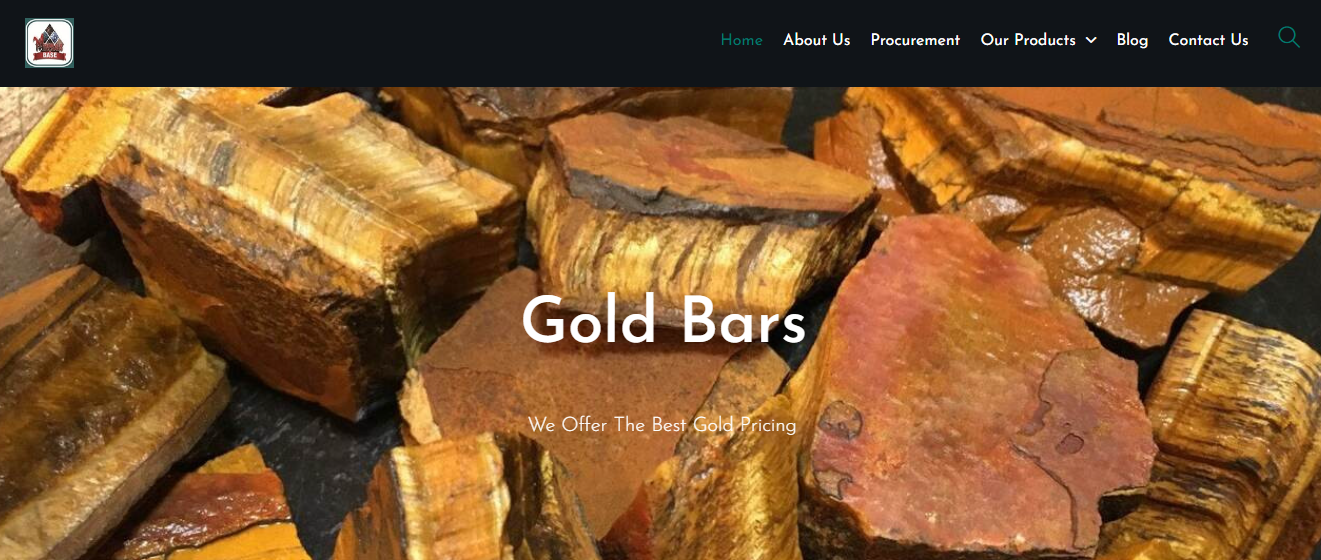This screenshot has height=560, width=1321.
Task: Open the search magnifier icon
Action: click(x=1289, y=38)
